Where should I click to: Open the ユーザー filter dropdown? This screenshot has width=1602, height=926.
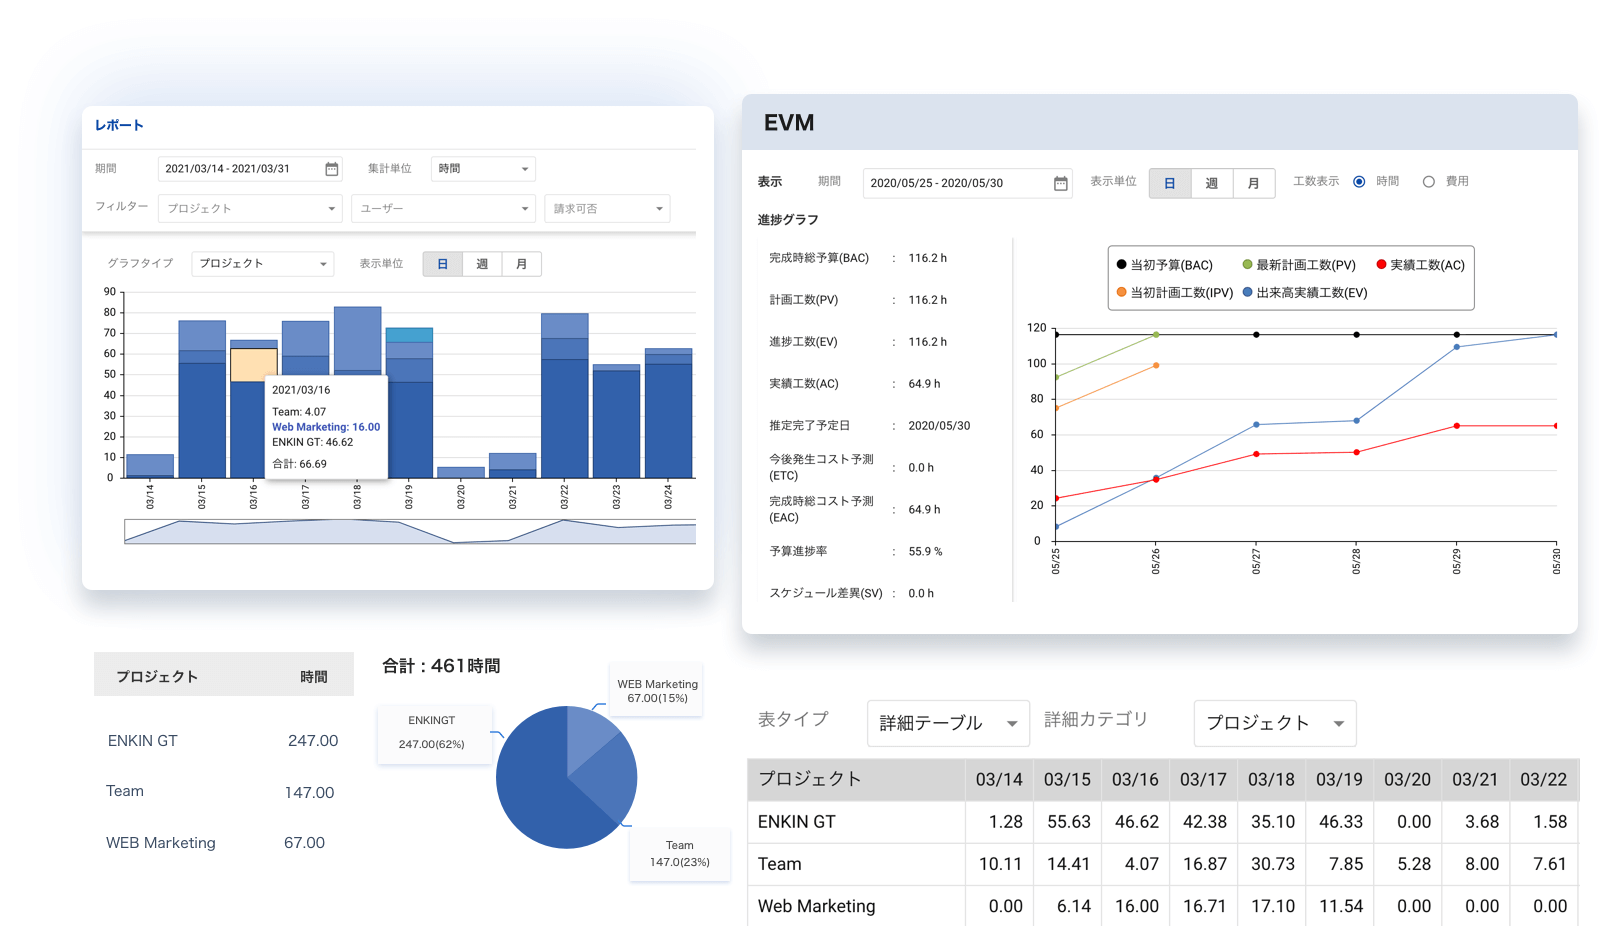(x=444, y=209)
